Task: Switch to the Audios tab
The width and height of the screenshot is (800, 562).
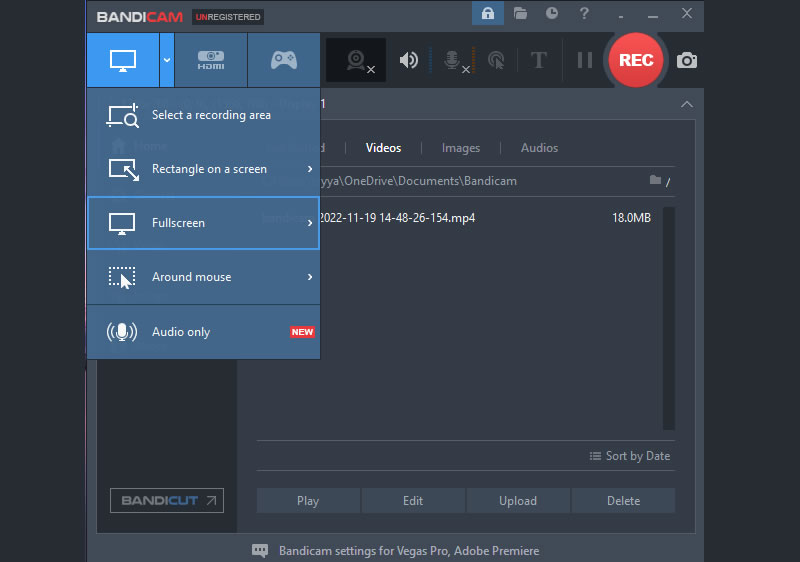Action: tap(539, 148)
